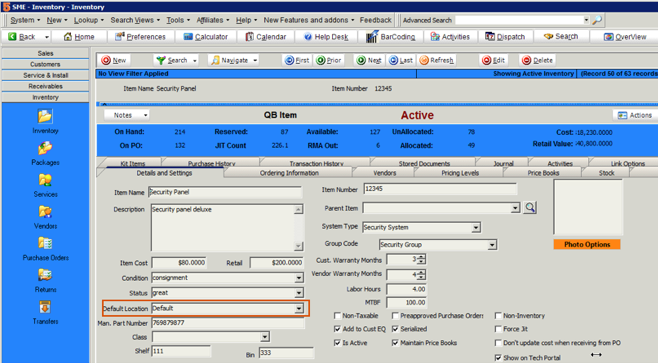Toggle the Serialized checkbox
Screen dimensions: 658x363
[395, 329]
